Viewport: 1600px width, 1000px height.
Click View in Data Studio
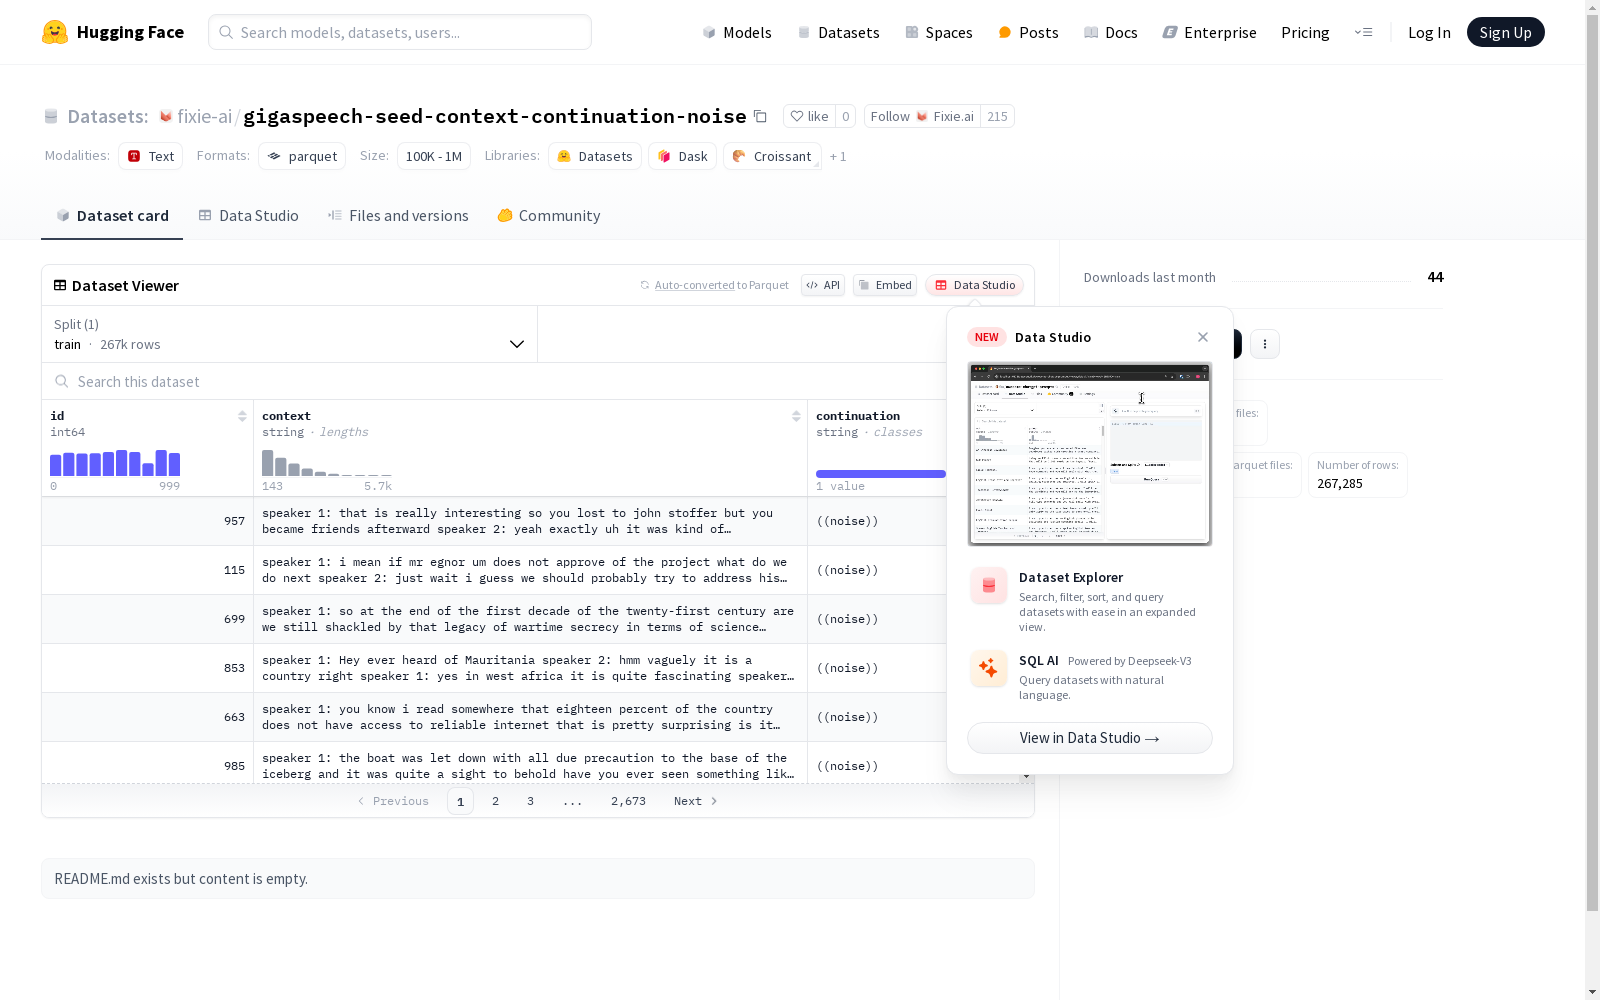pyautogui.click(x=1090, y=738)
